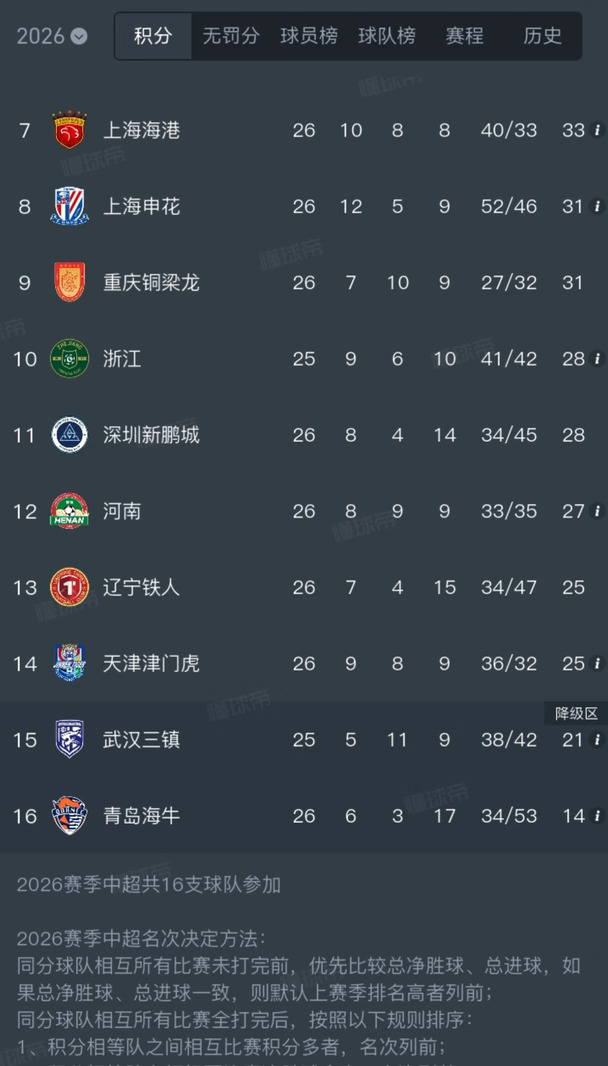Viewport: 608px width, 1066px height.
Task: Tap the 上海申花 team crest
Action: click(69, 206)
